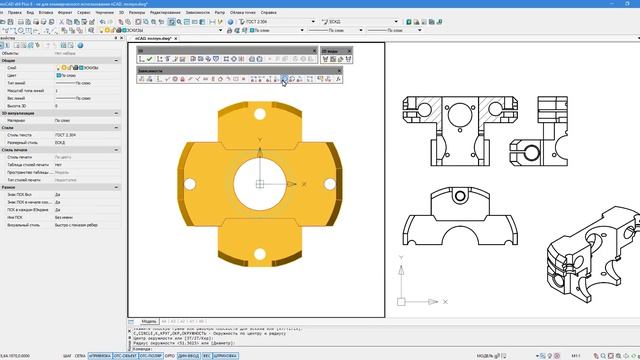Click the blue globe icon in top toolbar

(231, 22)
